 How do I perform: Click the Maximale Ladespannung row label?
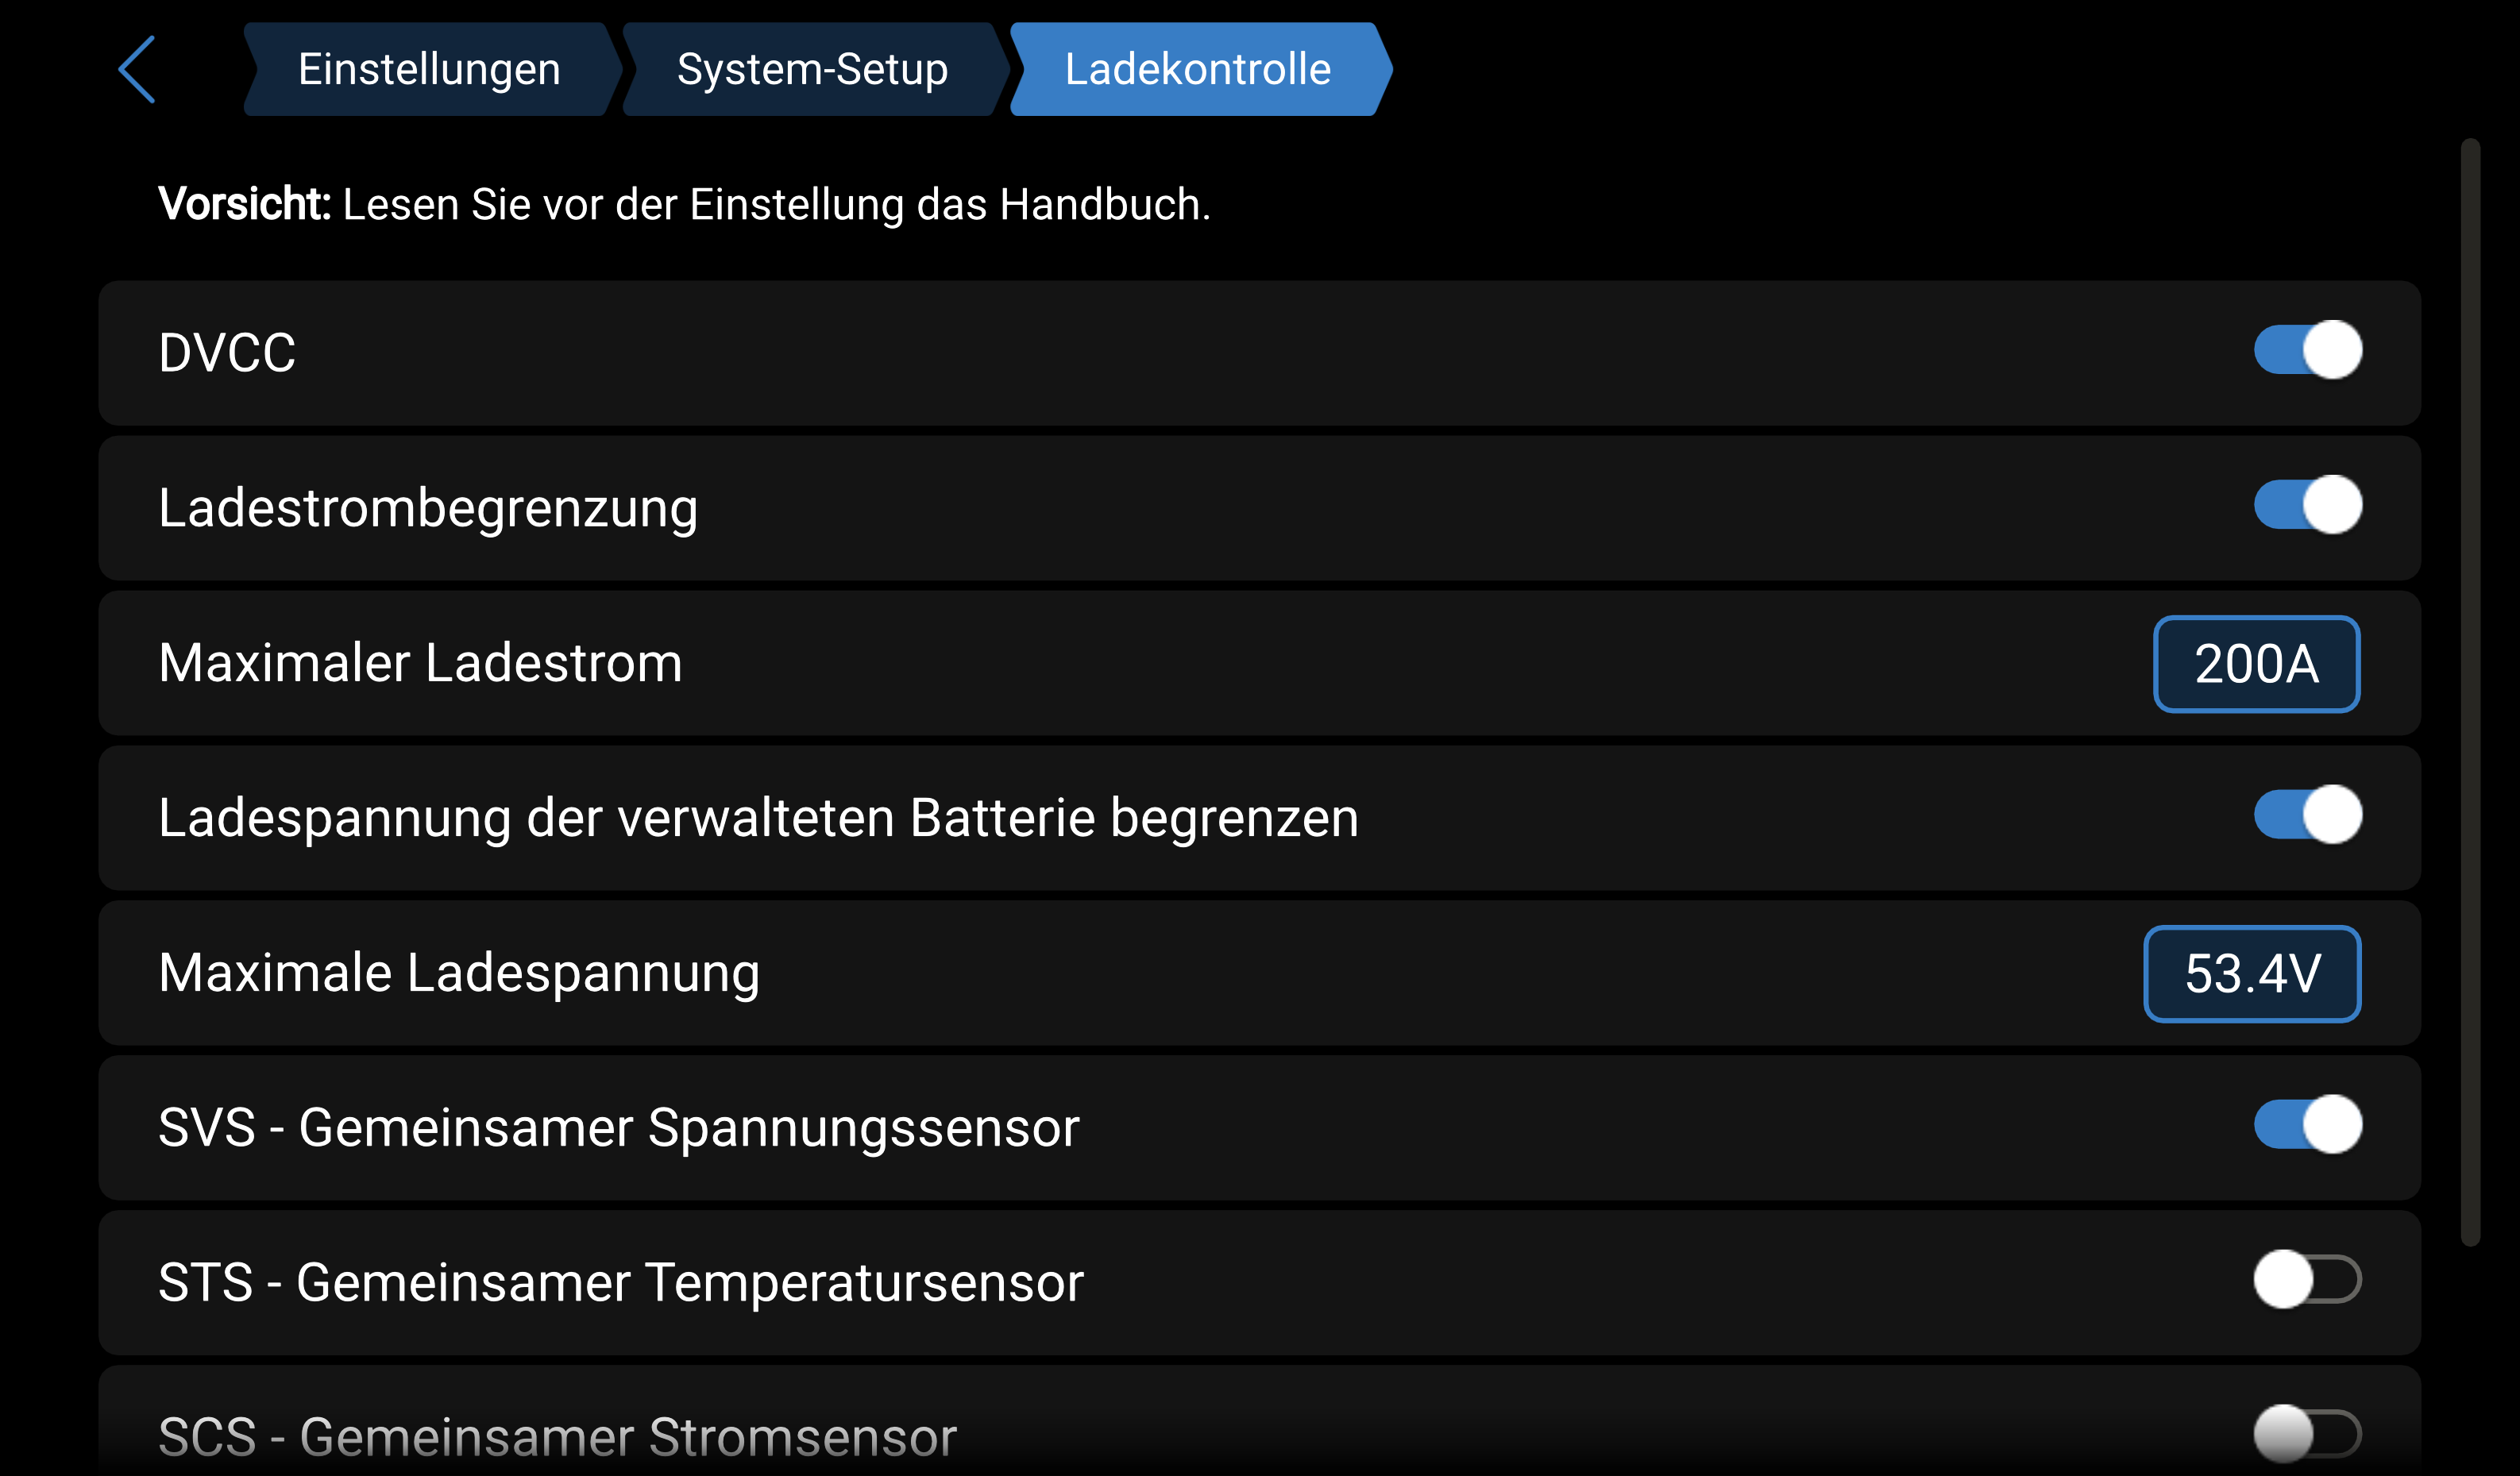coord(459,973)
